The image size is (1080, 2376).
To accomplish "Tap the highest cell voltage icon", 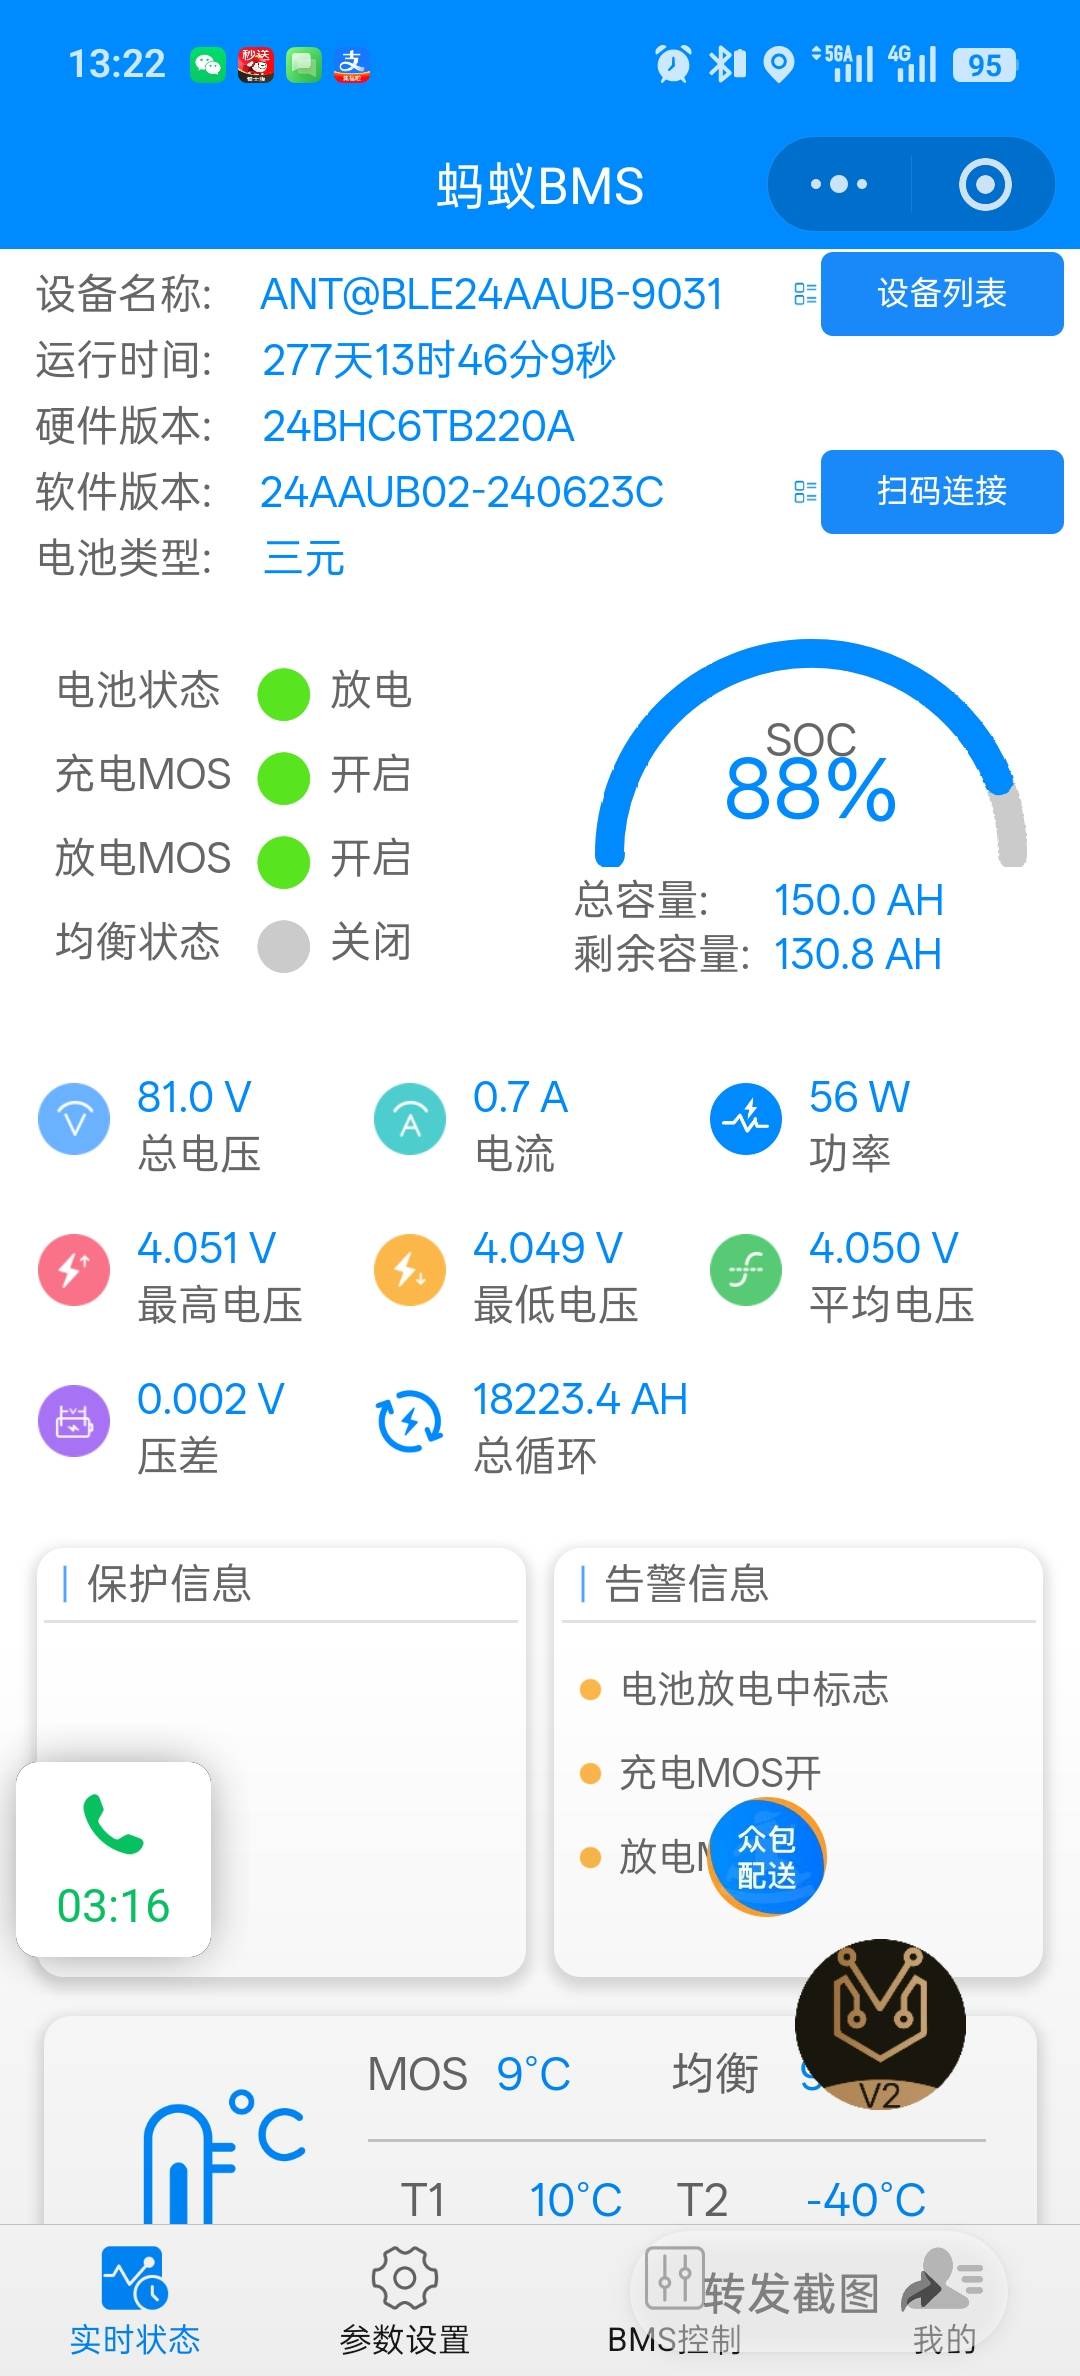I will coord(74,1269).
